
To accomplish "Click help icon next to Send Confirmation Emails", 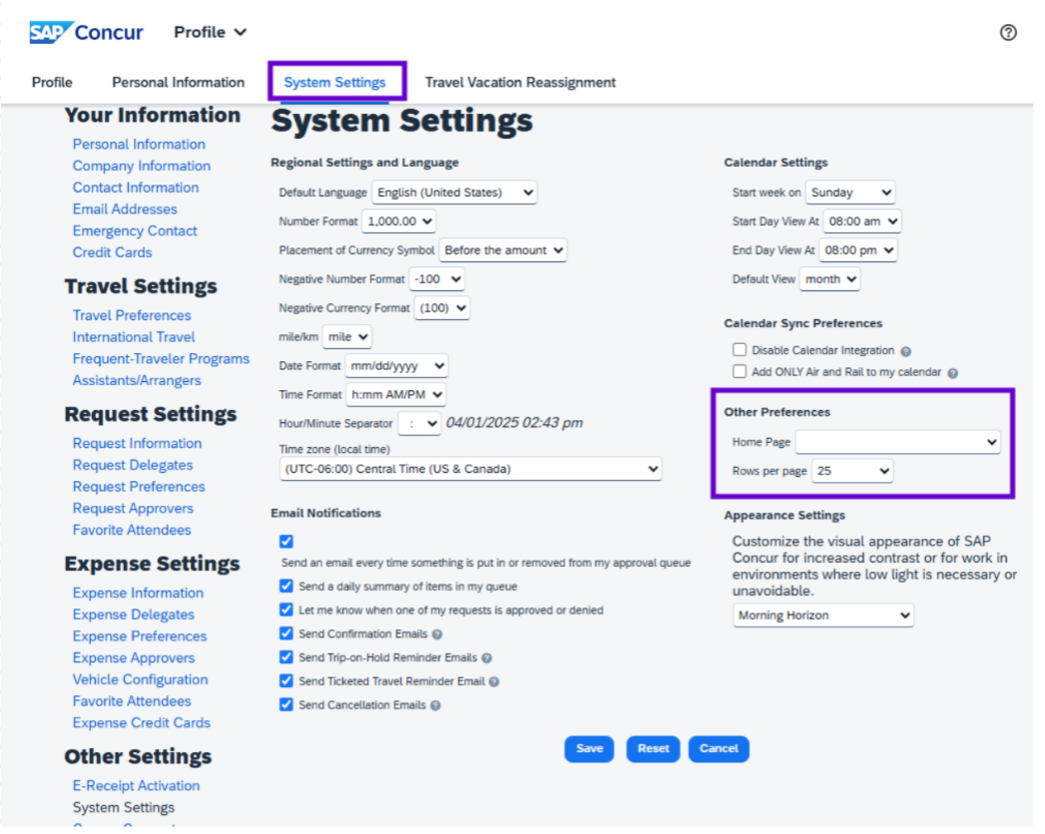I will coord(437,635).
